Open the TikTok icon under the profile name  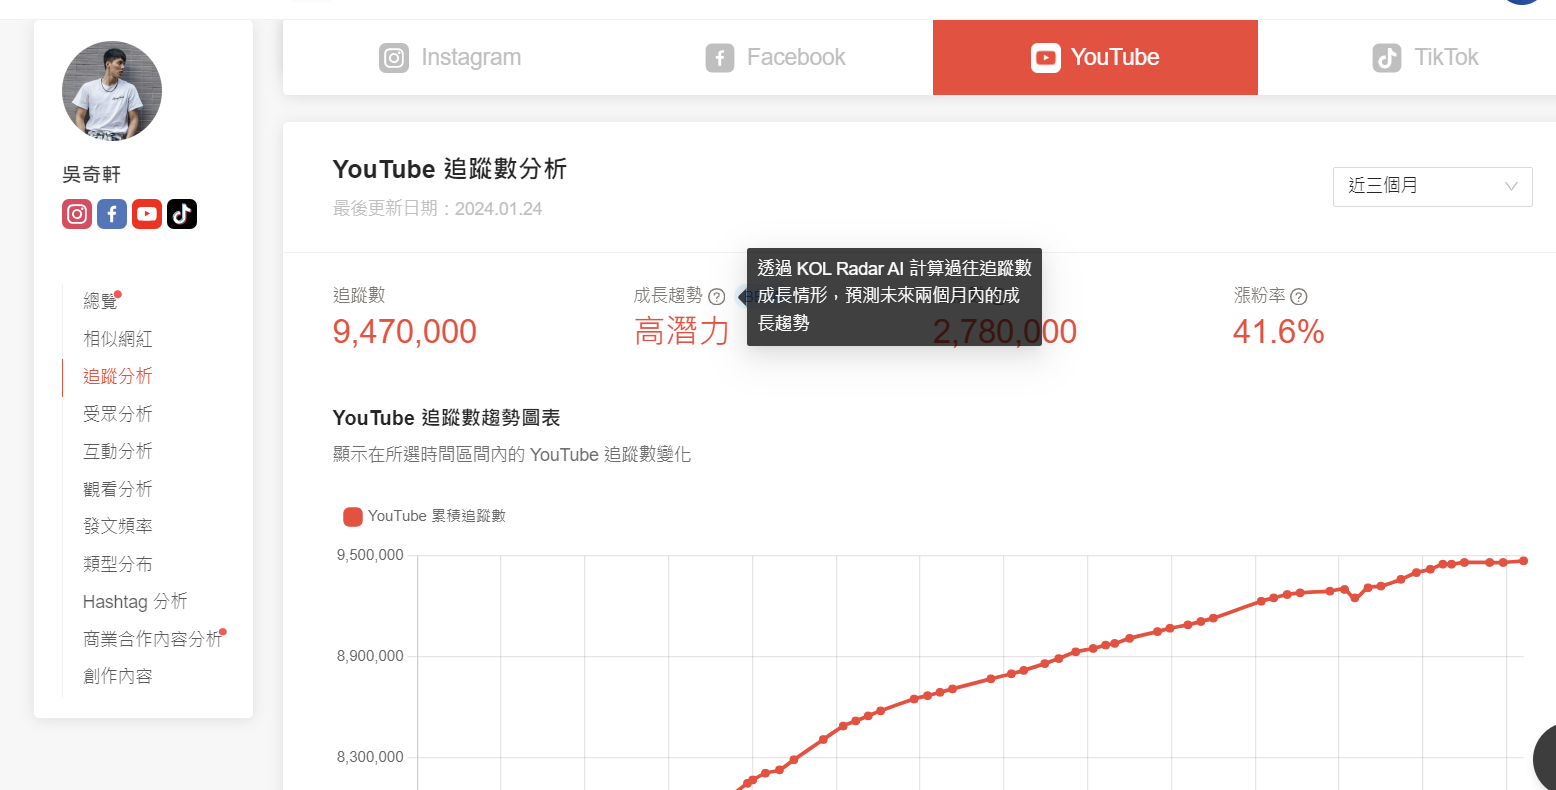coord(182,214)
